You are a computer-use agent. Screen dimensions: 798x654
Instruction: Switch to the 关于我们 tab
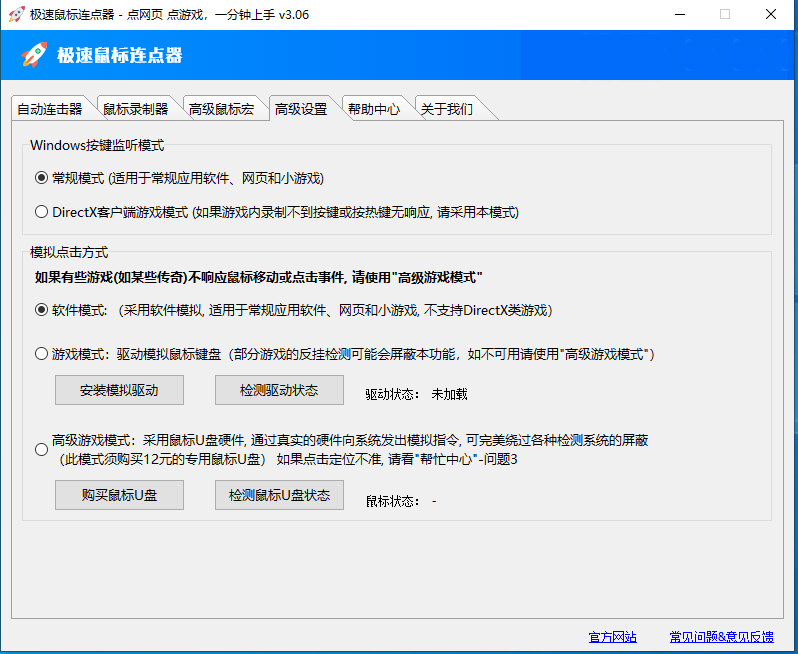(x=446, y=109)
